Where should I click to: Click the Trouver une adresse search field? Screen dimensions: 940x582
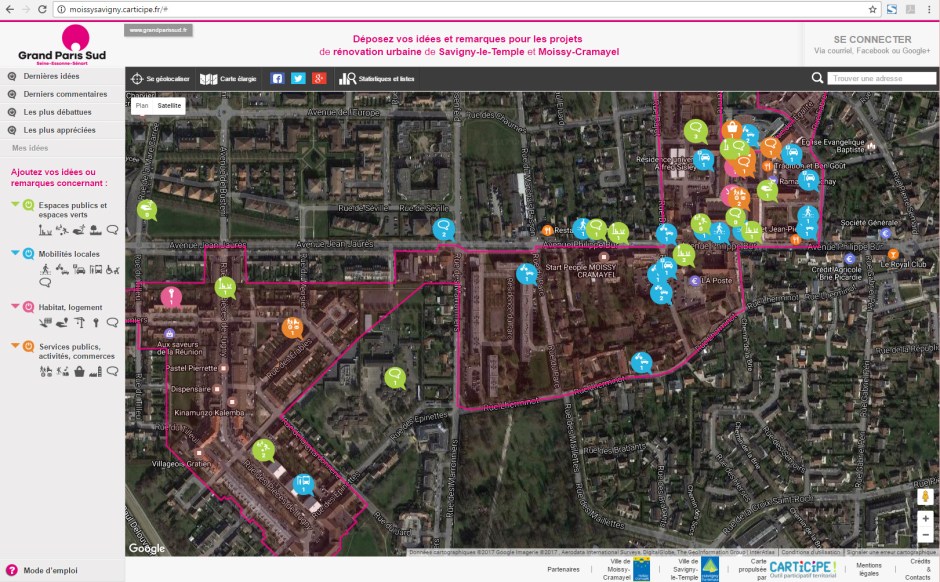(878, 78)
